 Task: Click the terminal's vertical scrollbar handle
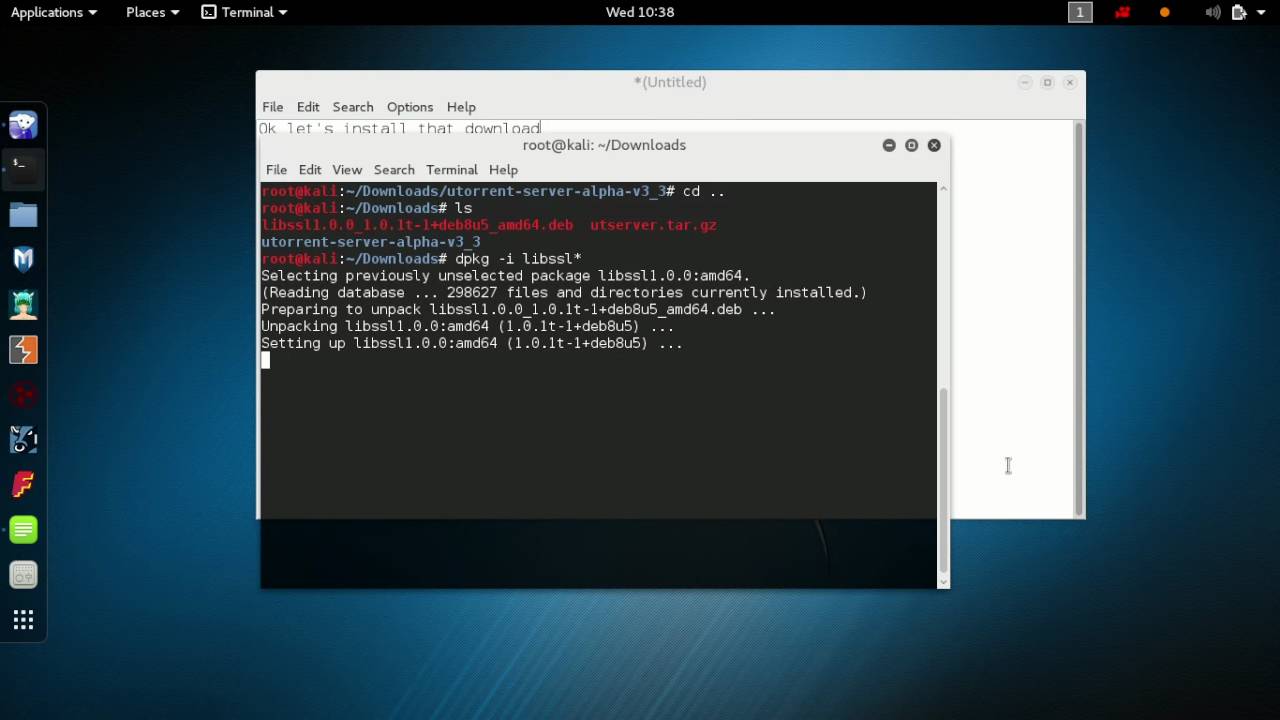point(943,480)
